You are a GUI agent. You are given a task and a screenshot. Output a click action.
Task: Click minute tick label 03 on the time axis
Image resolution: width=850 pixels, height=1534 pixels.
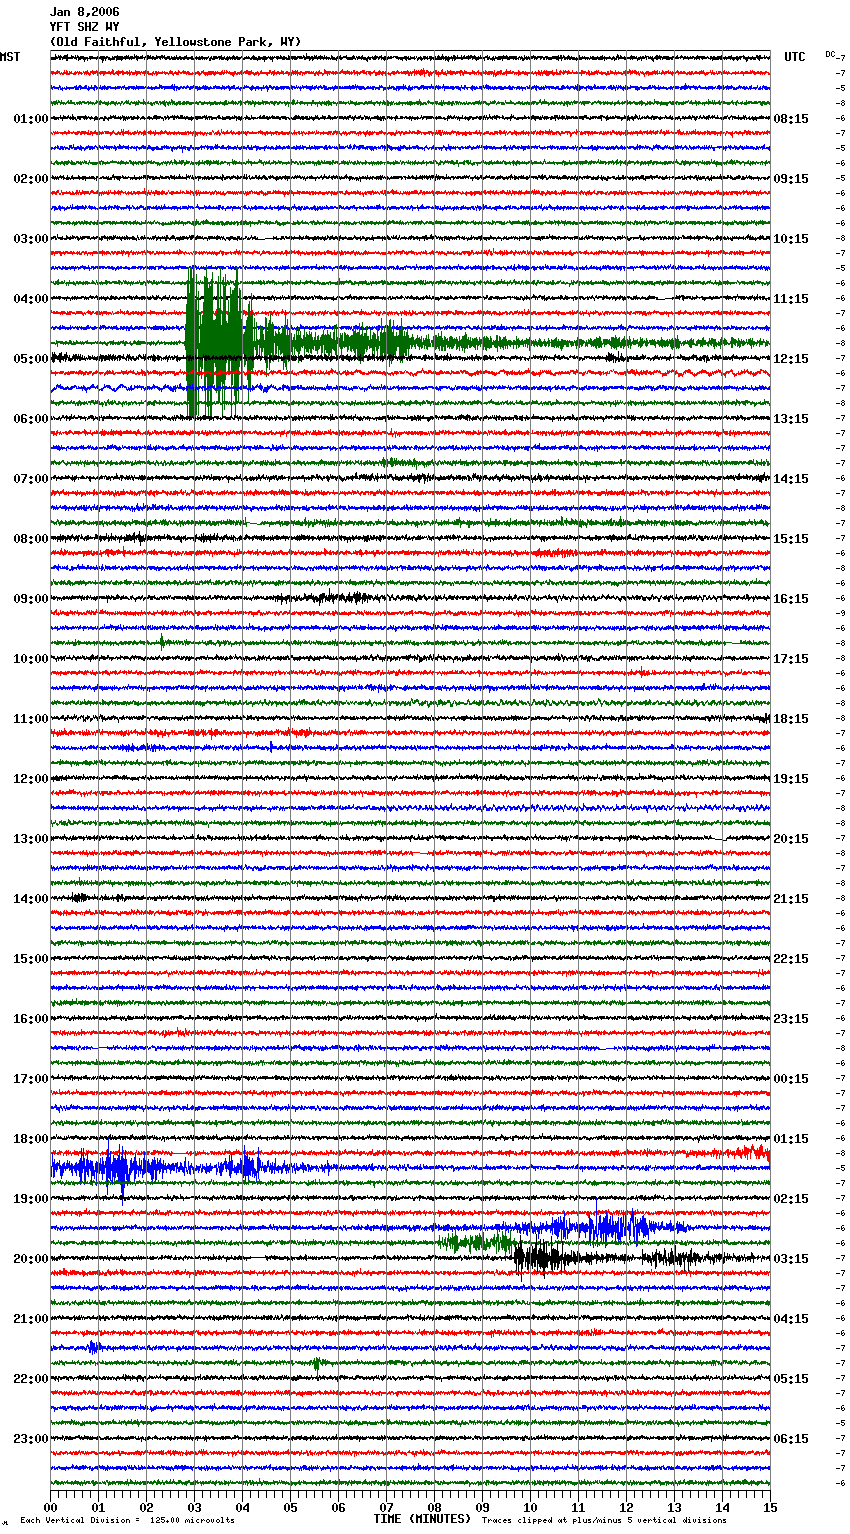194,1507
